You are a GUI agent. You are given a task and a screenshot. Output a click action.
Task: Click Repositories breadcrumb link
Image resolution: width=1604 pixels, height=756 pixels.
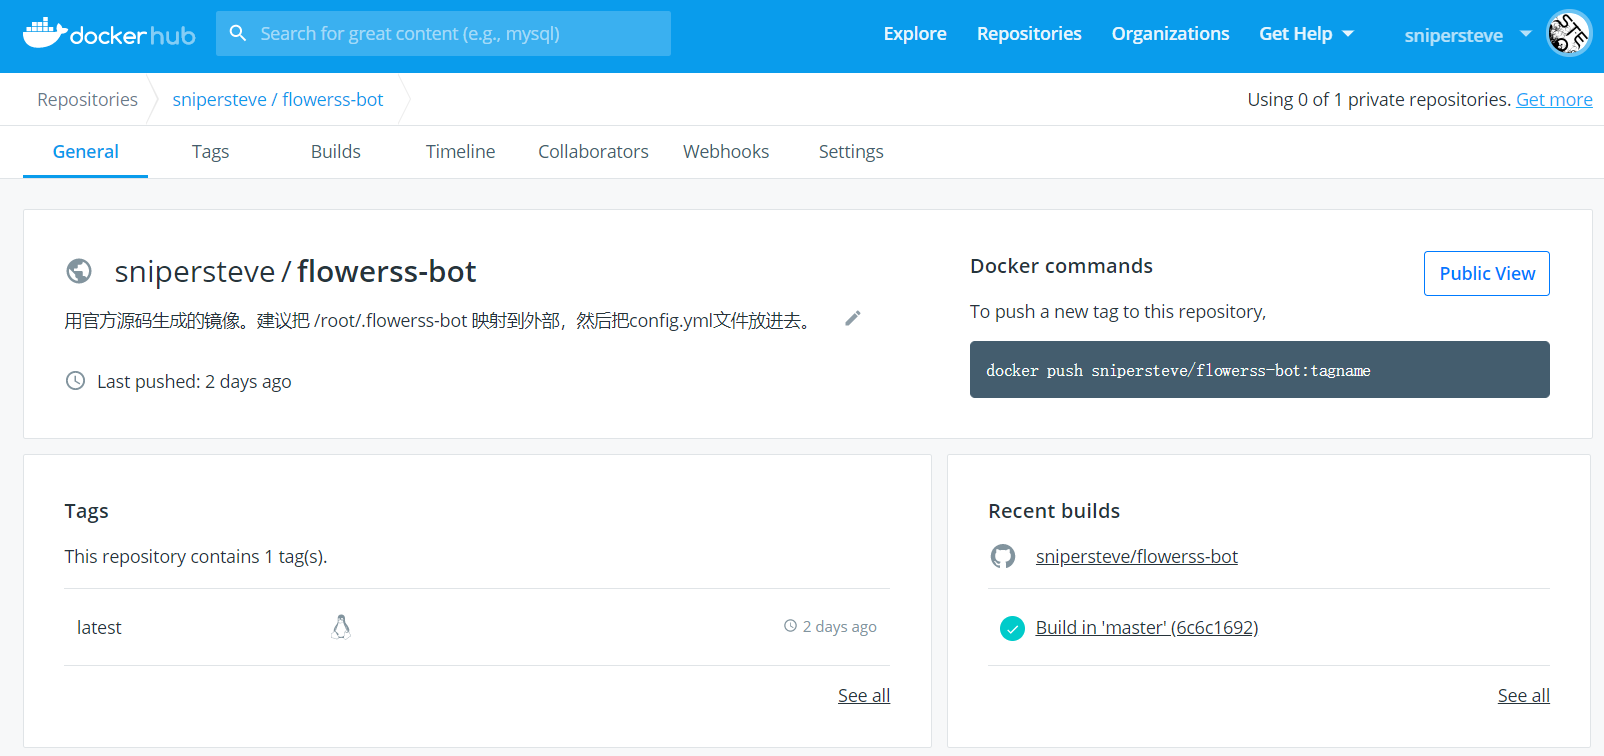click(87, 99)
